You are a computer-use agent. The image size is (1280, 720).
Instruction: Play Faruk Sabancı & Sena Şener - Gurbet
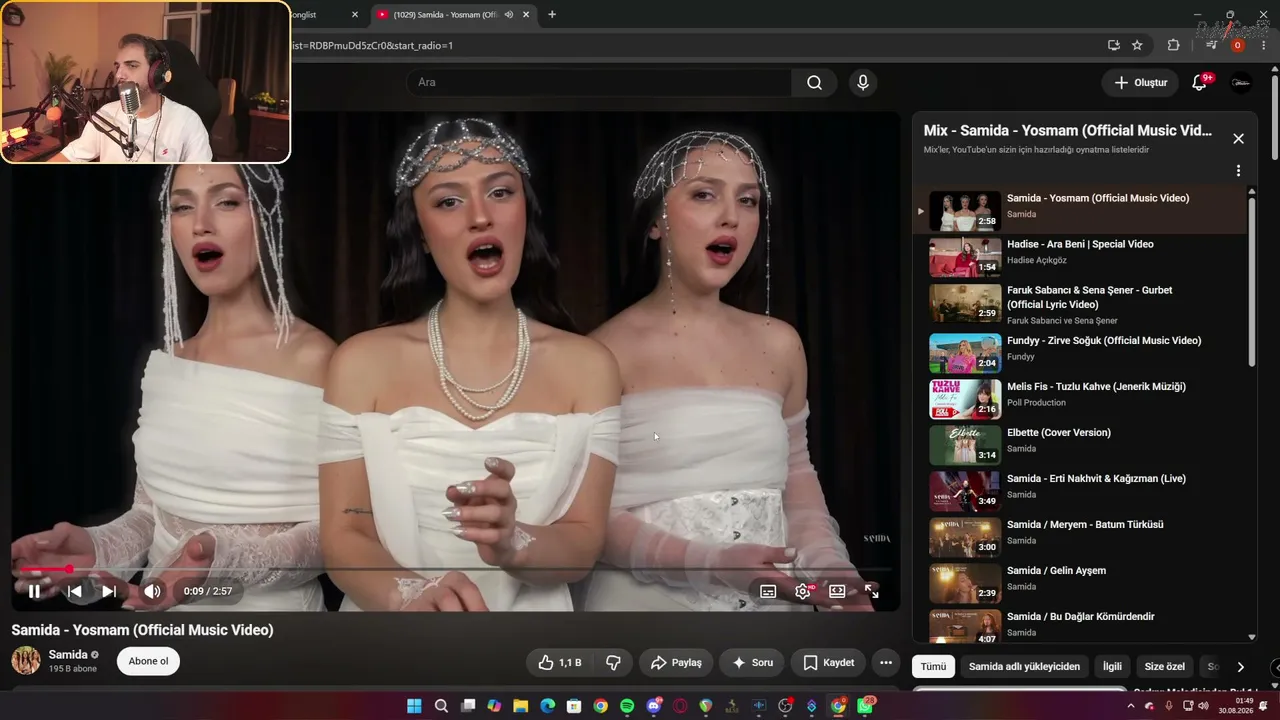pos(1082,303)
